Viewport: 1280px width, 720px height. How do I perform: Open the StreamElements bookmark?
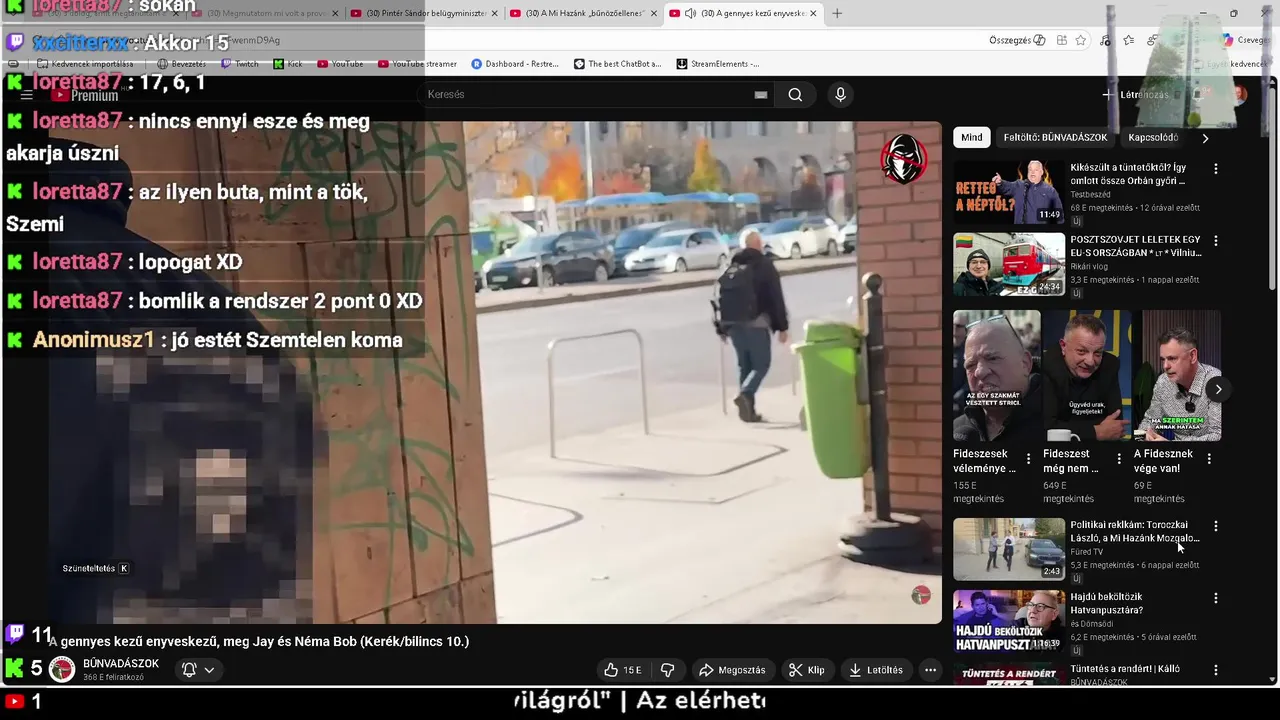717,64
